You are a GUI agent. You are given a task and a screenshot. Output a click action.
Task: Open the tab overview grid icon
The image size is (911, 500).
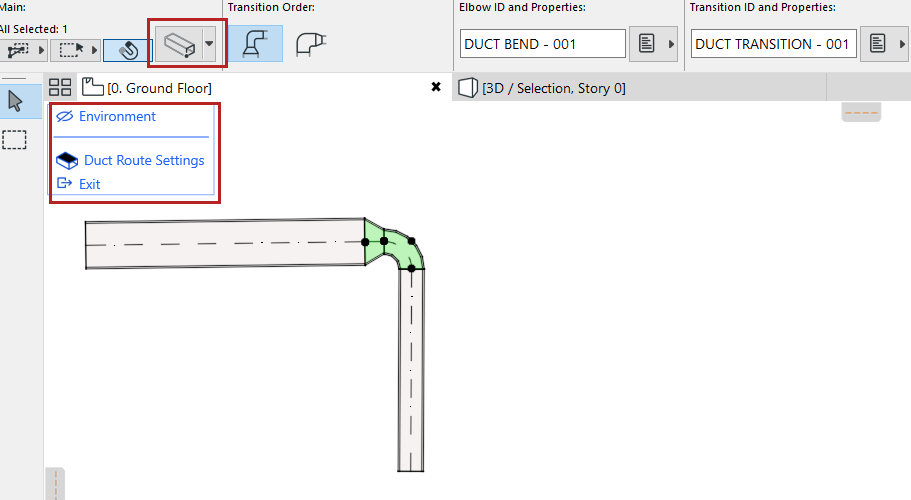(60, 88)
